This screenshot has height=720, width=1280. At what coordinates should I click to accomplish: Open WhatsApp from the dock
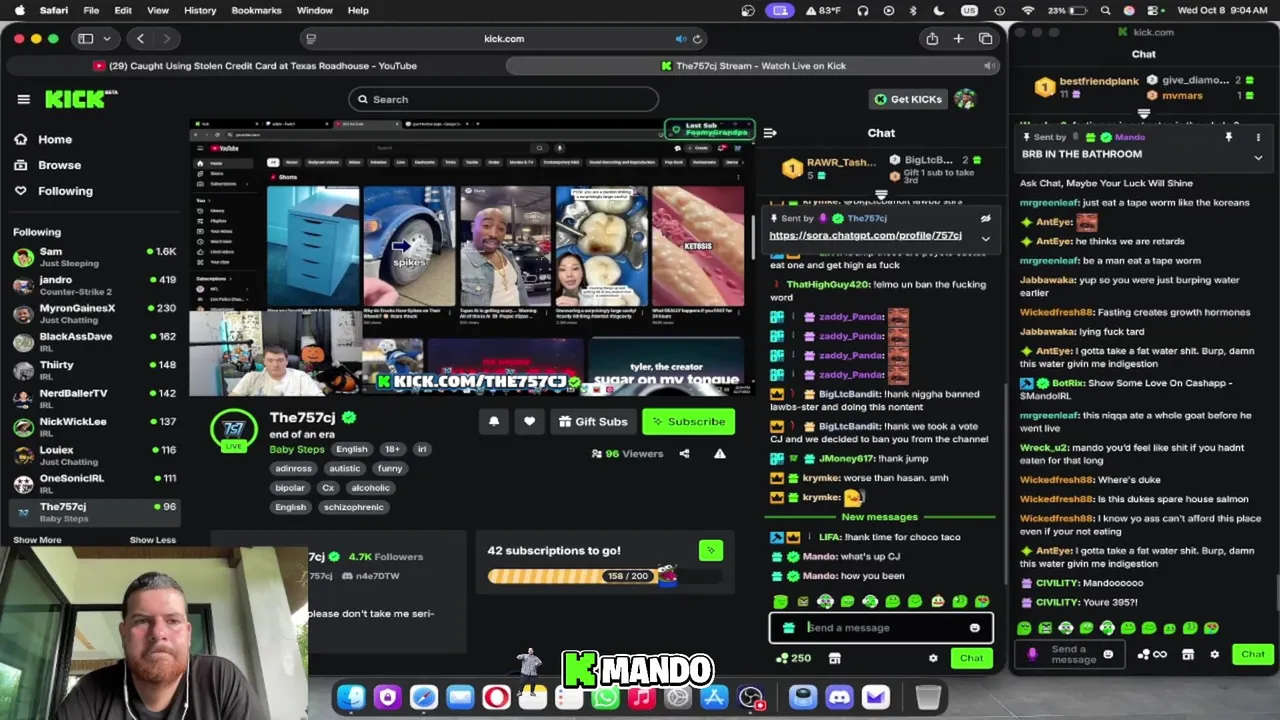(x=605, y=697)
